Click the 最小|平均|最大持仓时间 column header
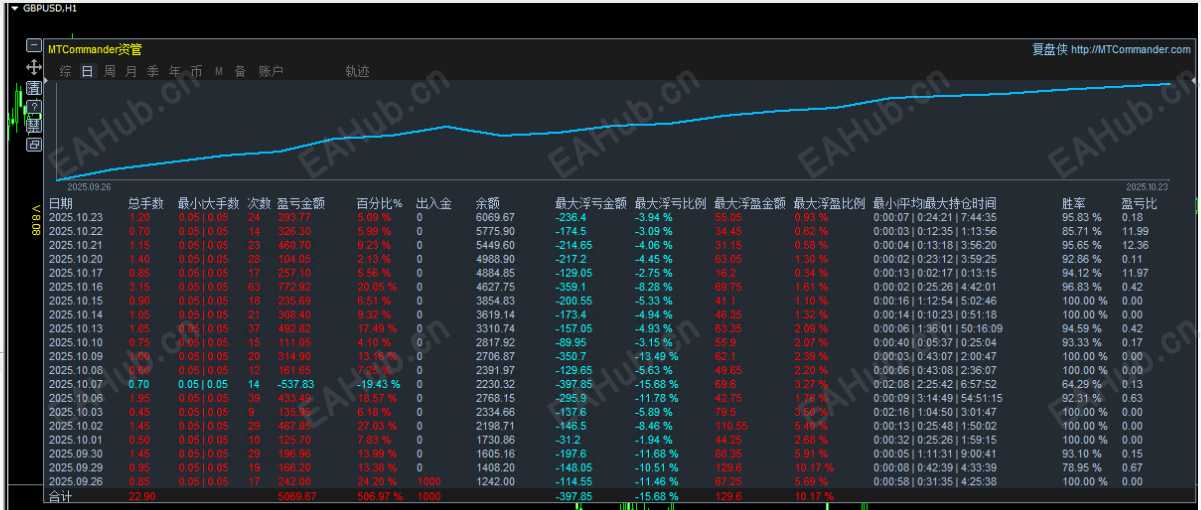Image resolution: width=1201 pixels, height=510 pixels. [x=934, y=204]
